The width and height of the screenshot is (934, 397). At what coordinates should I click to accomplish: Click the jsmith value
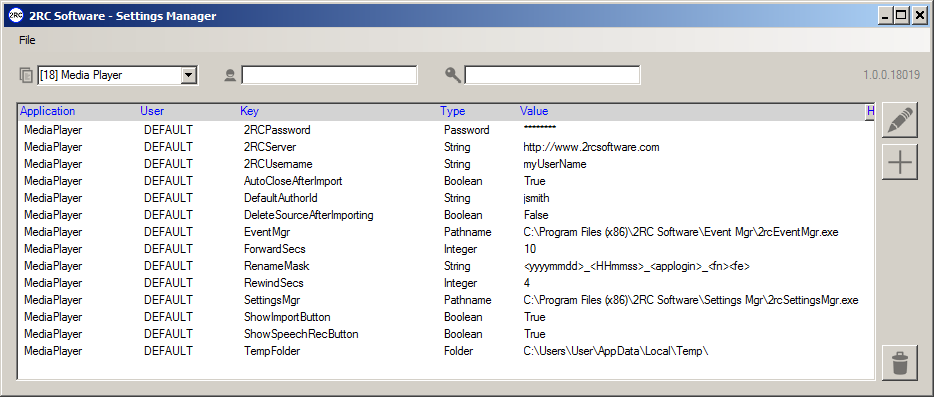[537, 198]
